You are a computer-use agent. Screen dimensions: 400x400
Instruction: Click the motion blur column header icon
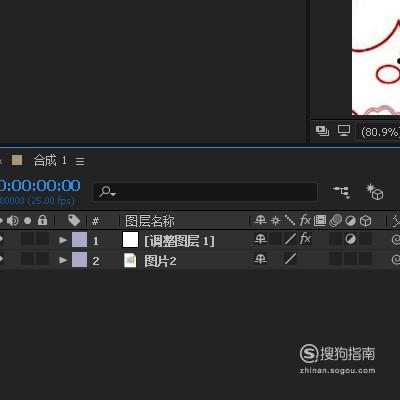click(336, 220)
